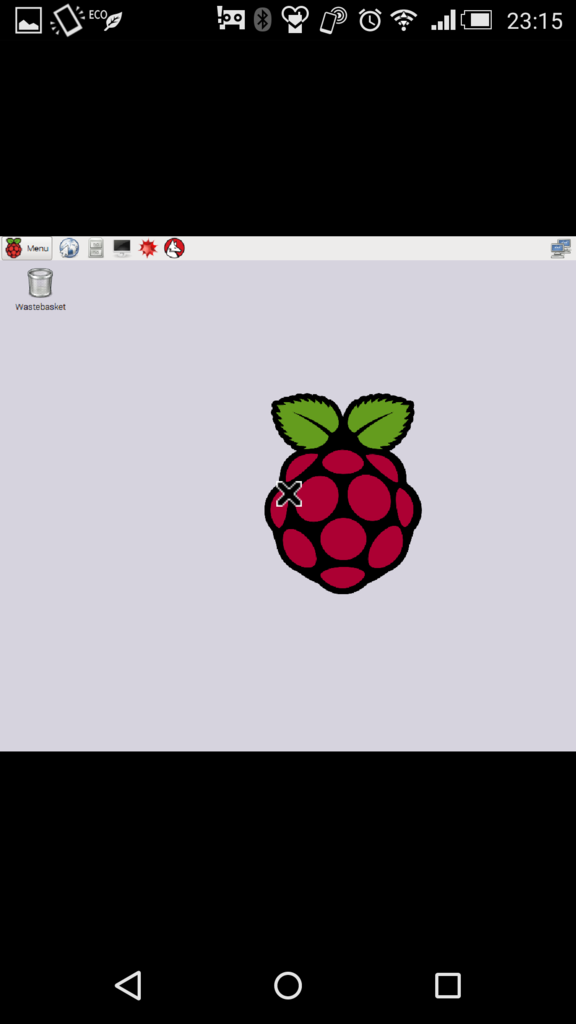The height and width of the screenshot is (1024, 576).
Task: Open the Mathematica red spiky icon
Action: pos(148,248)
